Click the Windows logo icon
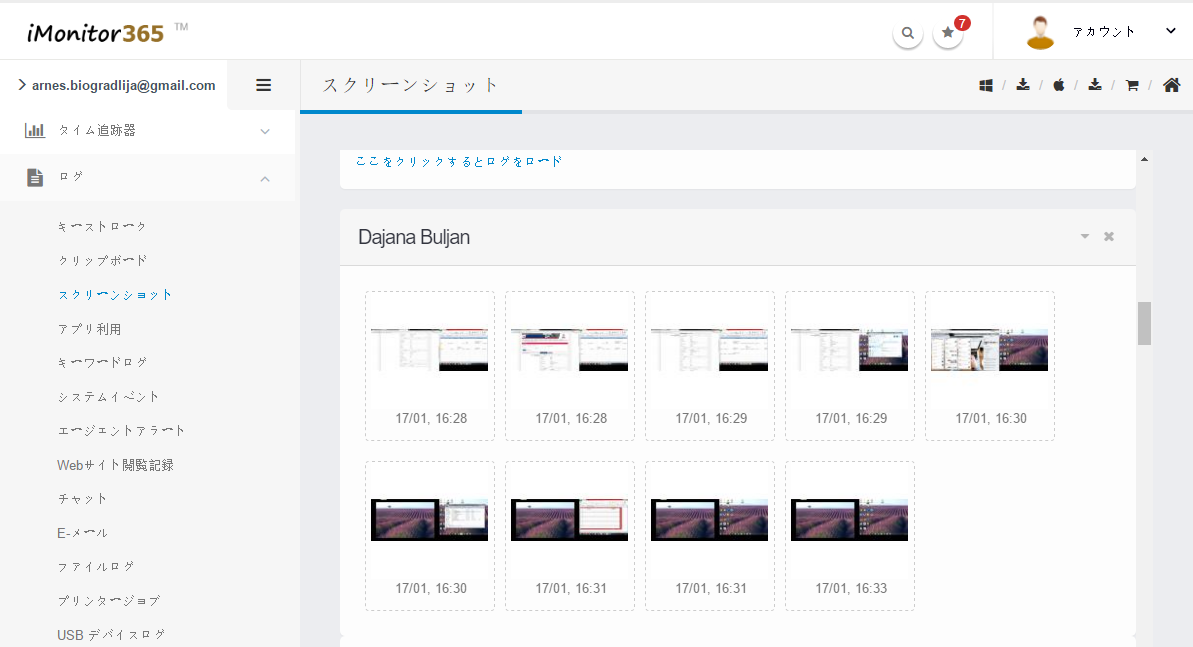This screenshot has height=647, width=1193. point(986,85)
